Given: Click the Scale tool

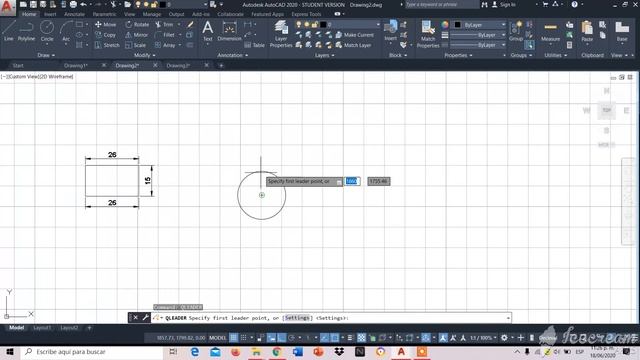Looking at the screenshot, I should click(x=136, y=45).
